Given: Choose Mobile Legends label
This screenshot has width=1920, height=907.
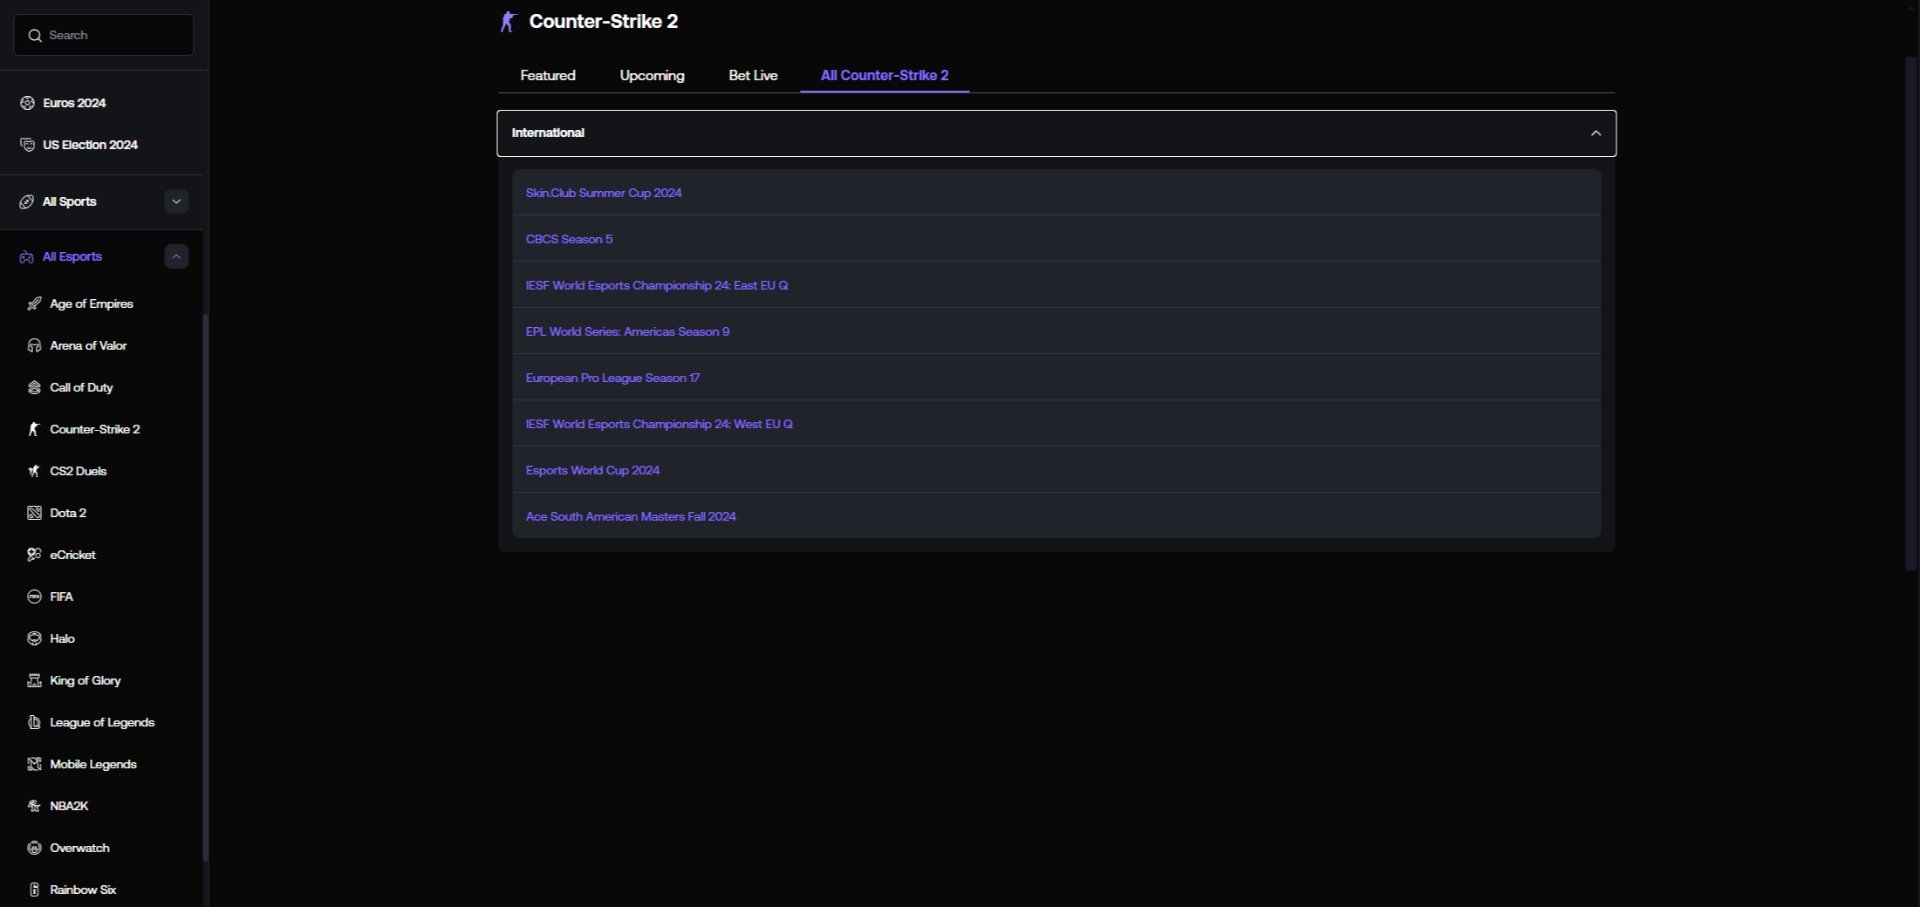Looking at the screenshot, I should pos(93,765).
